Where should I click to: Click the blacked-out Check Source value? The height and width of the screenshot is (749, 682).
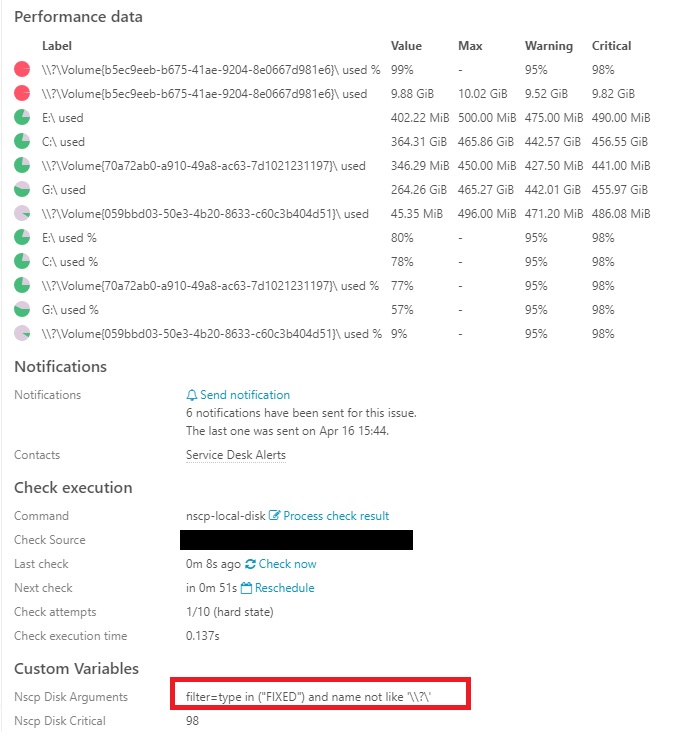[x=297, y=540]
